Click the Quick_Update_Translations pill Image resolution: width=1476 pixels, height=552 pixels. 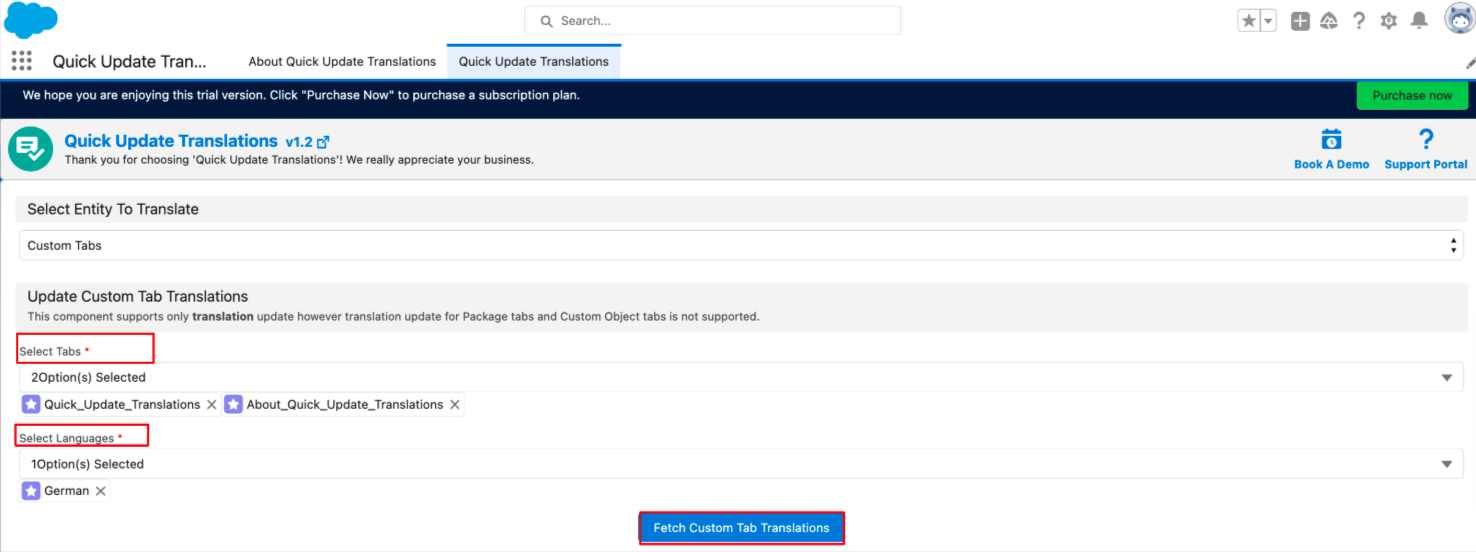[x=121, y=405]
